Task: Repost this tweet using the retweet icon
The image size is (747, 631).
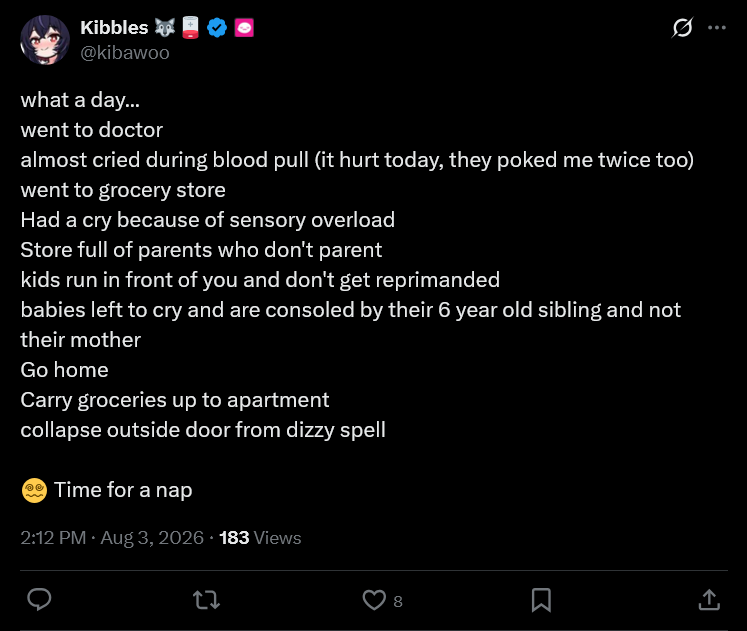Action: click(x=206, y=600)
